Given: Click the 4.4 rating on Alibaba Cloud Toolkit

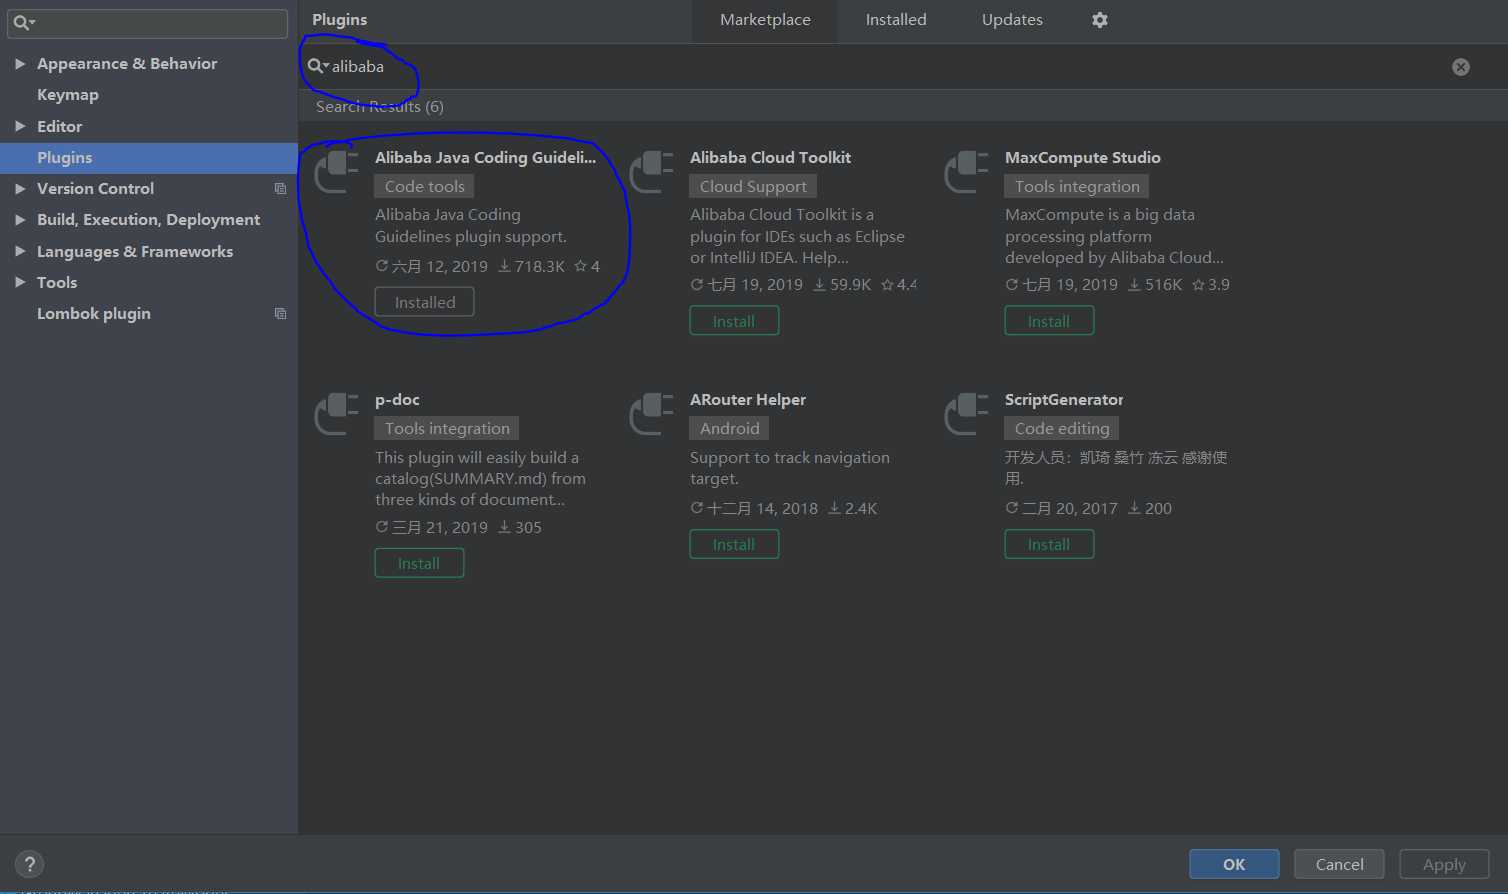Looking at the screenshot, I should (899, 284).
